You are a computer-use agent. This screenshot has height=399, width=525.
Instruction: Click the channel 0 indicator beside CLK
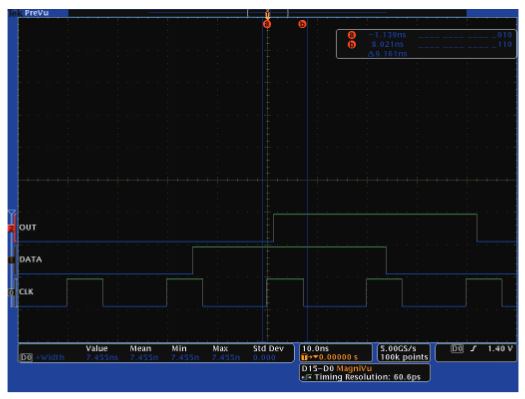(x=11, y=293)
